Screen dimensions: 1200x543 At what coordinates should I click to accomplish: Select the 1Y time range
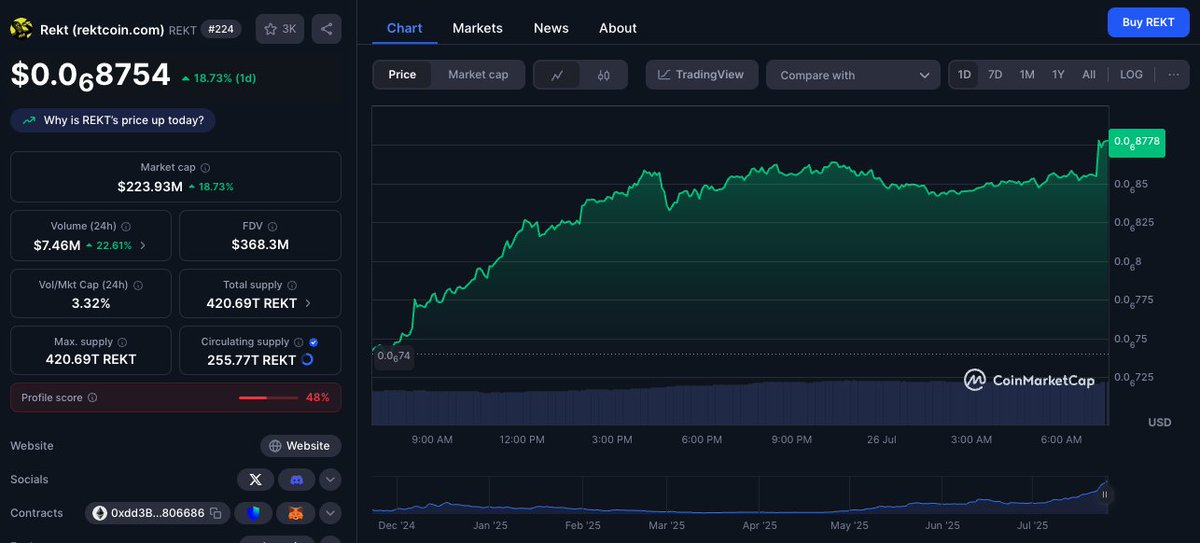(x=1058, y=75)
